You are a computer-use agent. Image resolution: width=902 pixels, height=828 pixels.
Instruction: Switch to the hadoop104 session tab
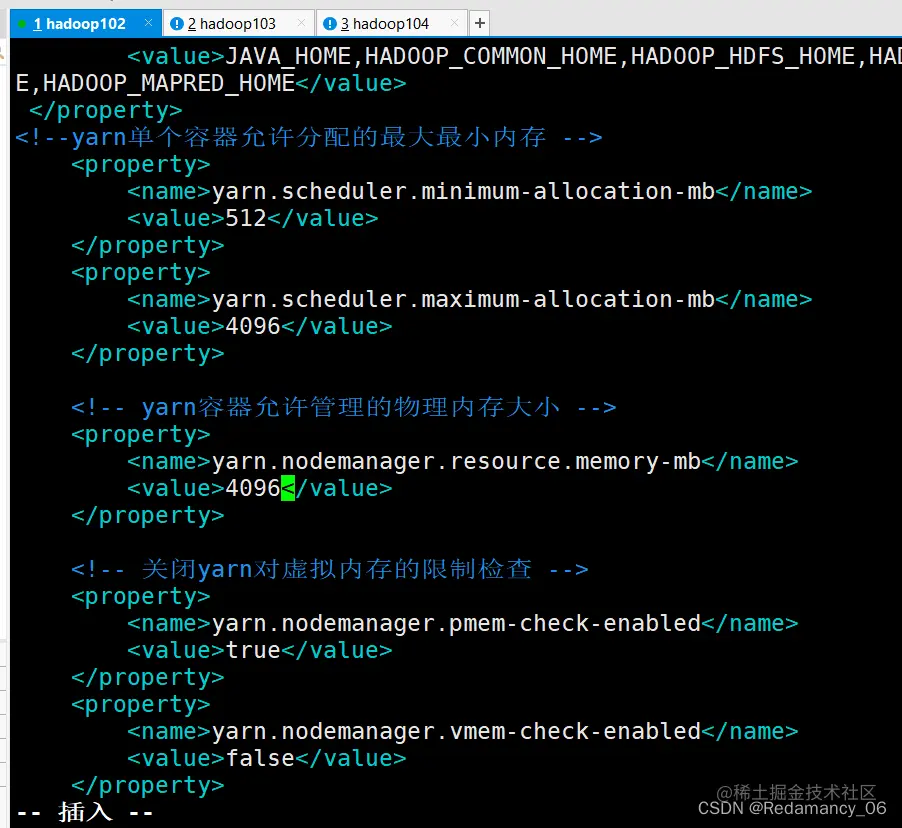(392, 24)
